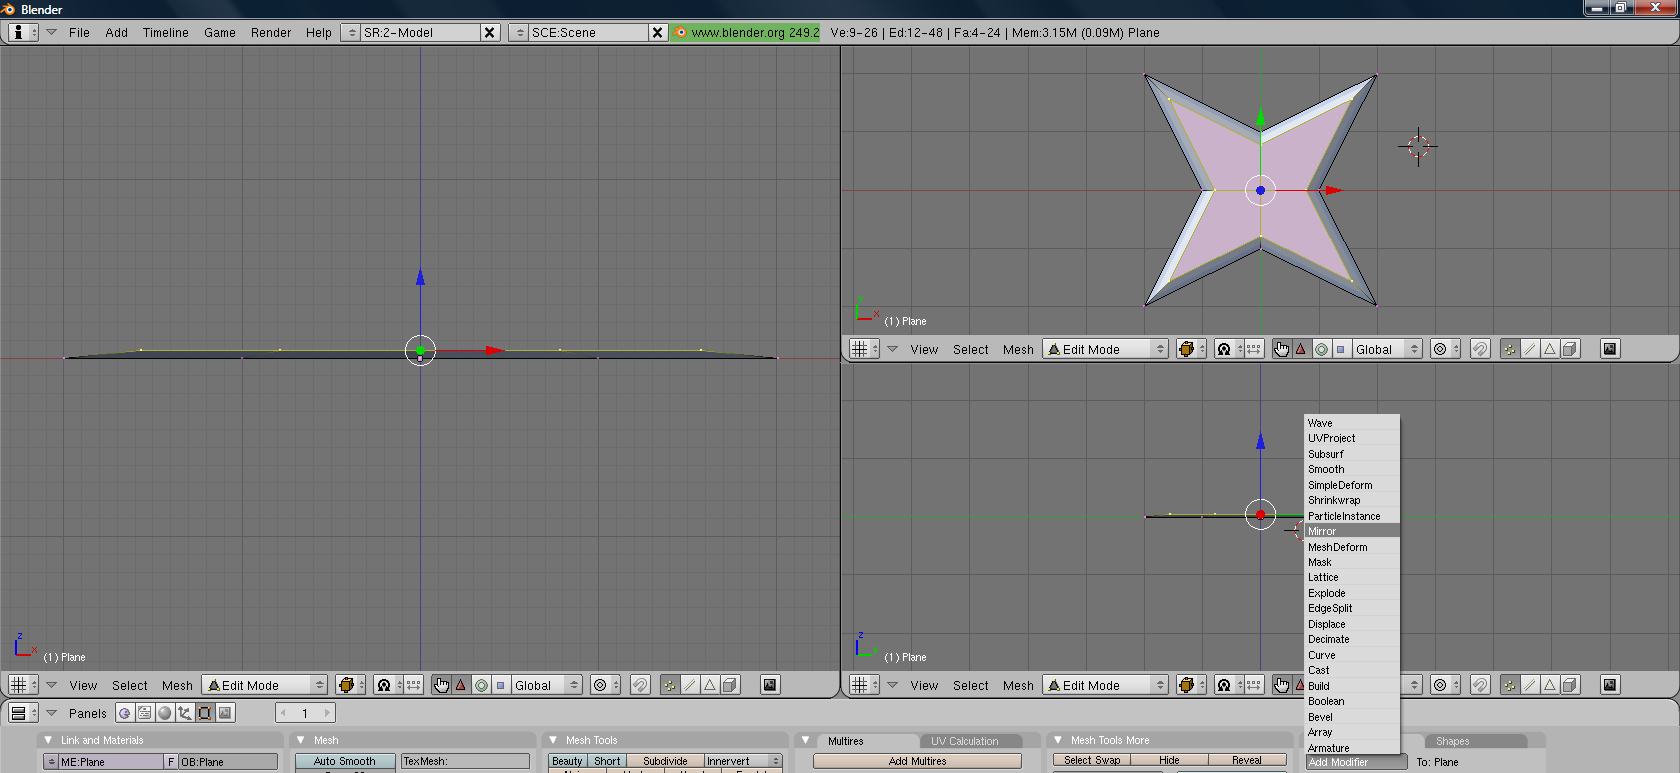Open the Render menu in the top header
The image size is (1680, 773).
pos(271,32)
